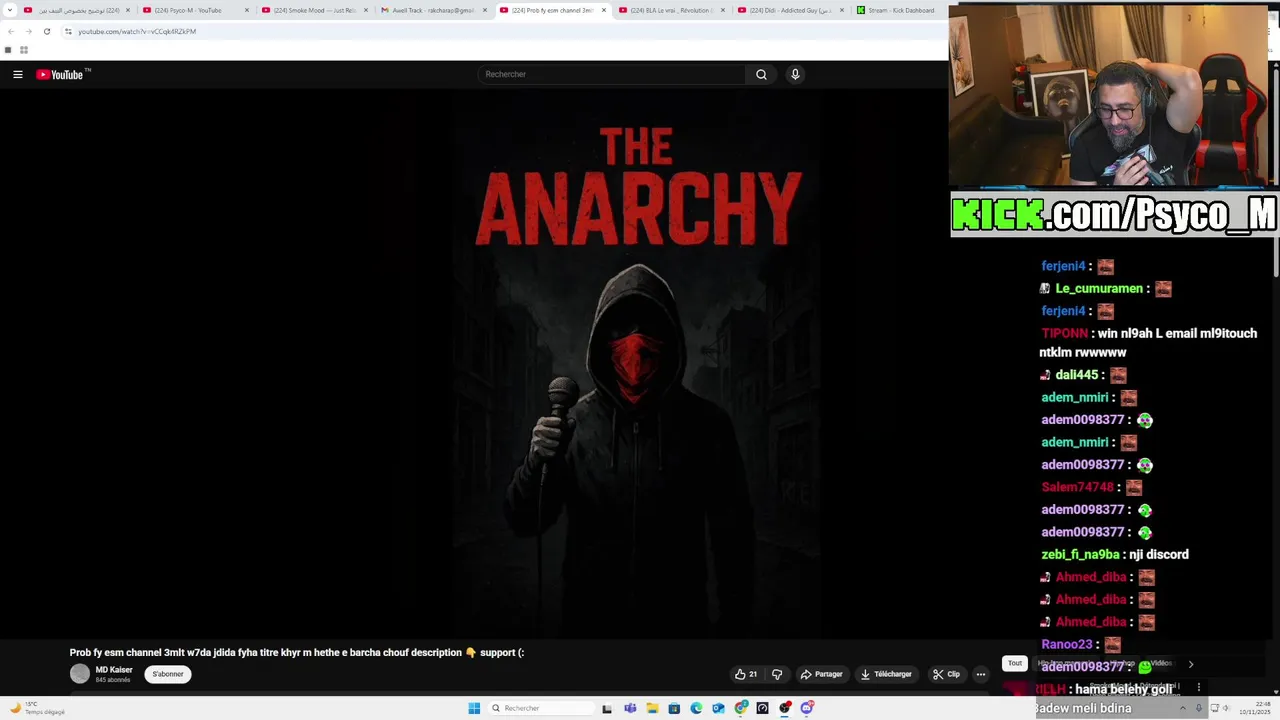Click Ranoo23's chat username

point(1066,644)
